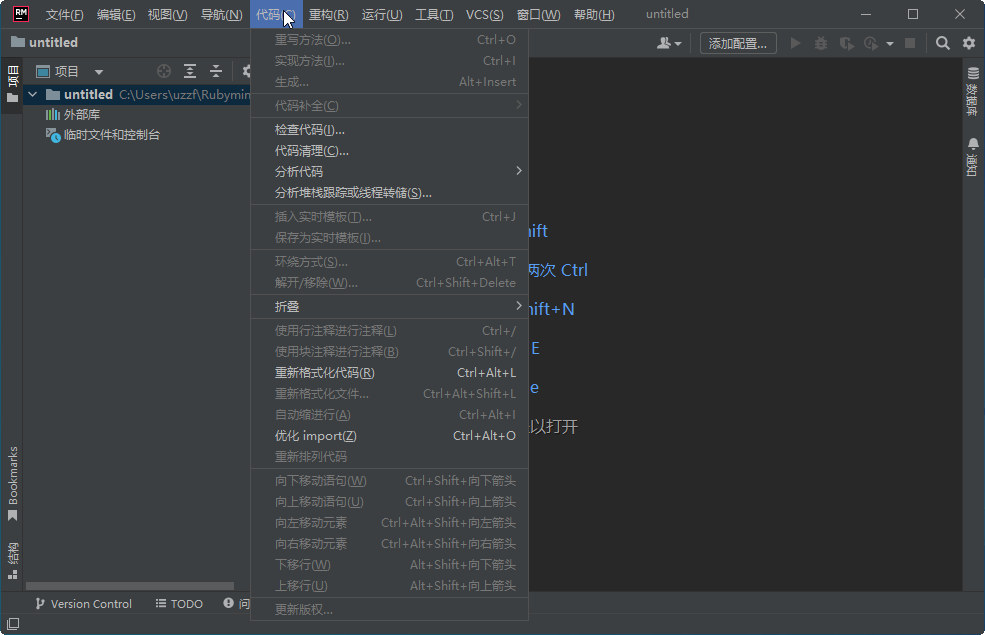Click the Profiler run icon
Image resolution: width=985 pixels, height=635 pixels.
click(871, 43)
